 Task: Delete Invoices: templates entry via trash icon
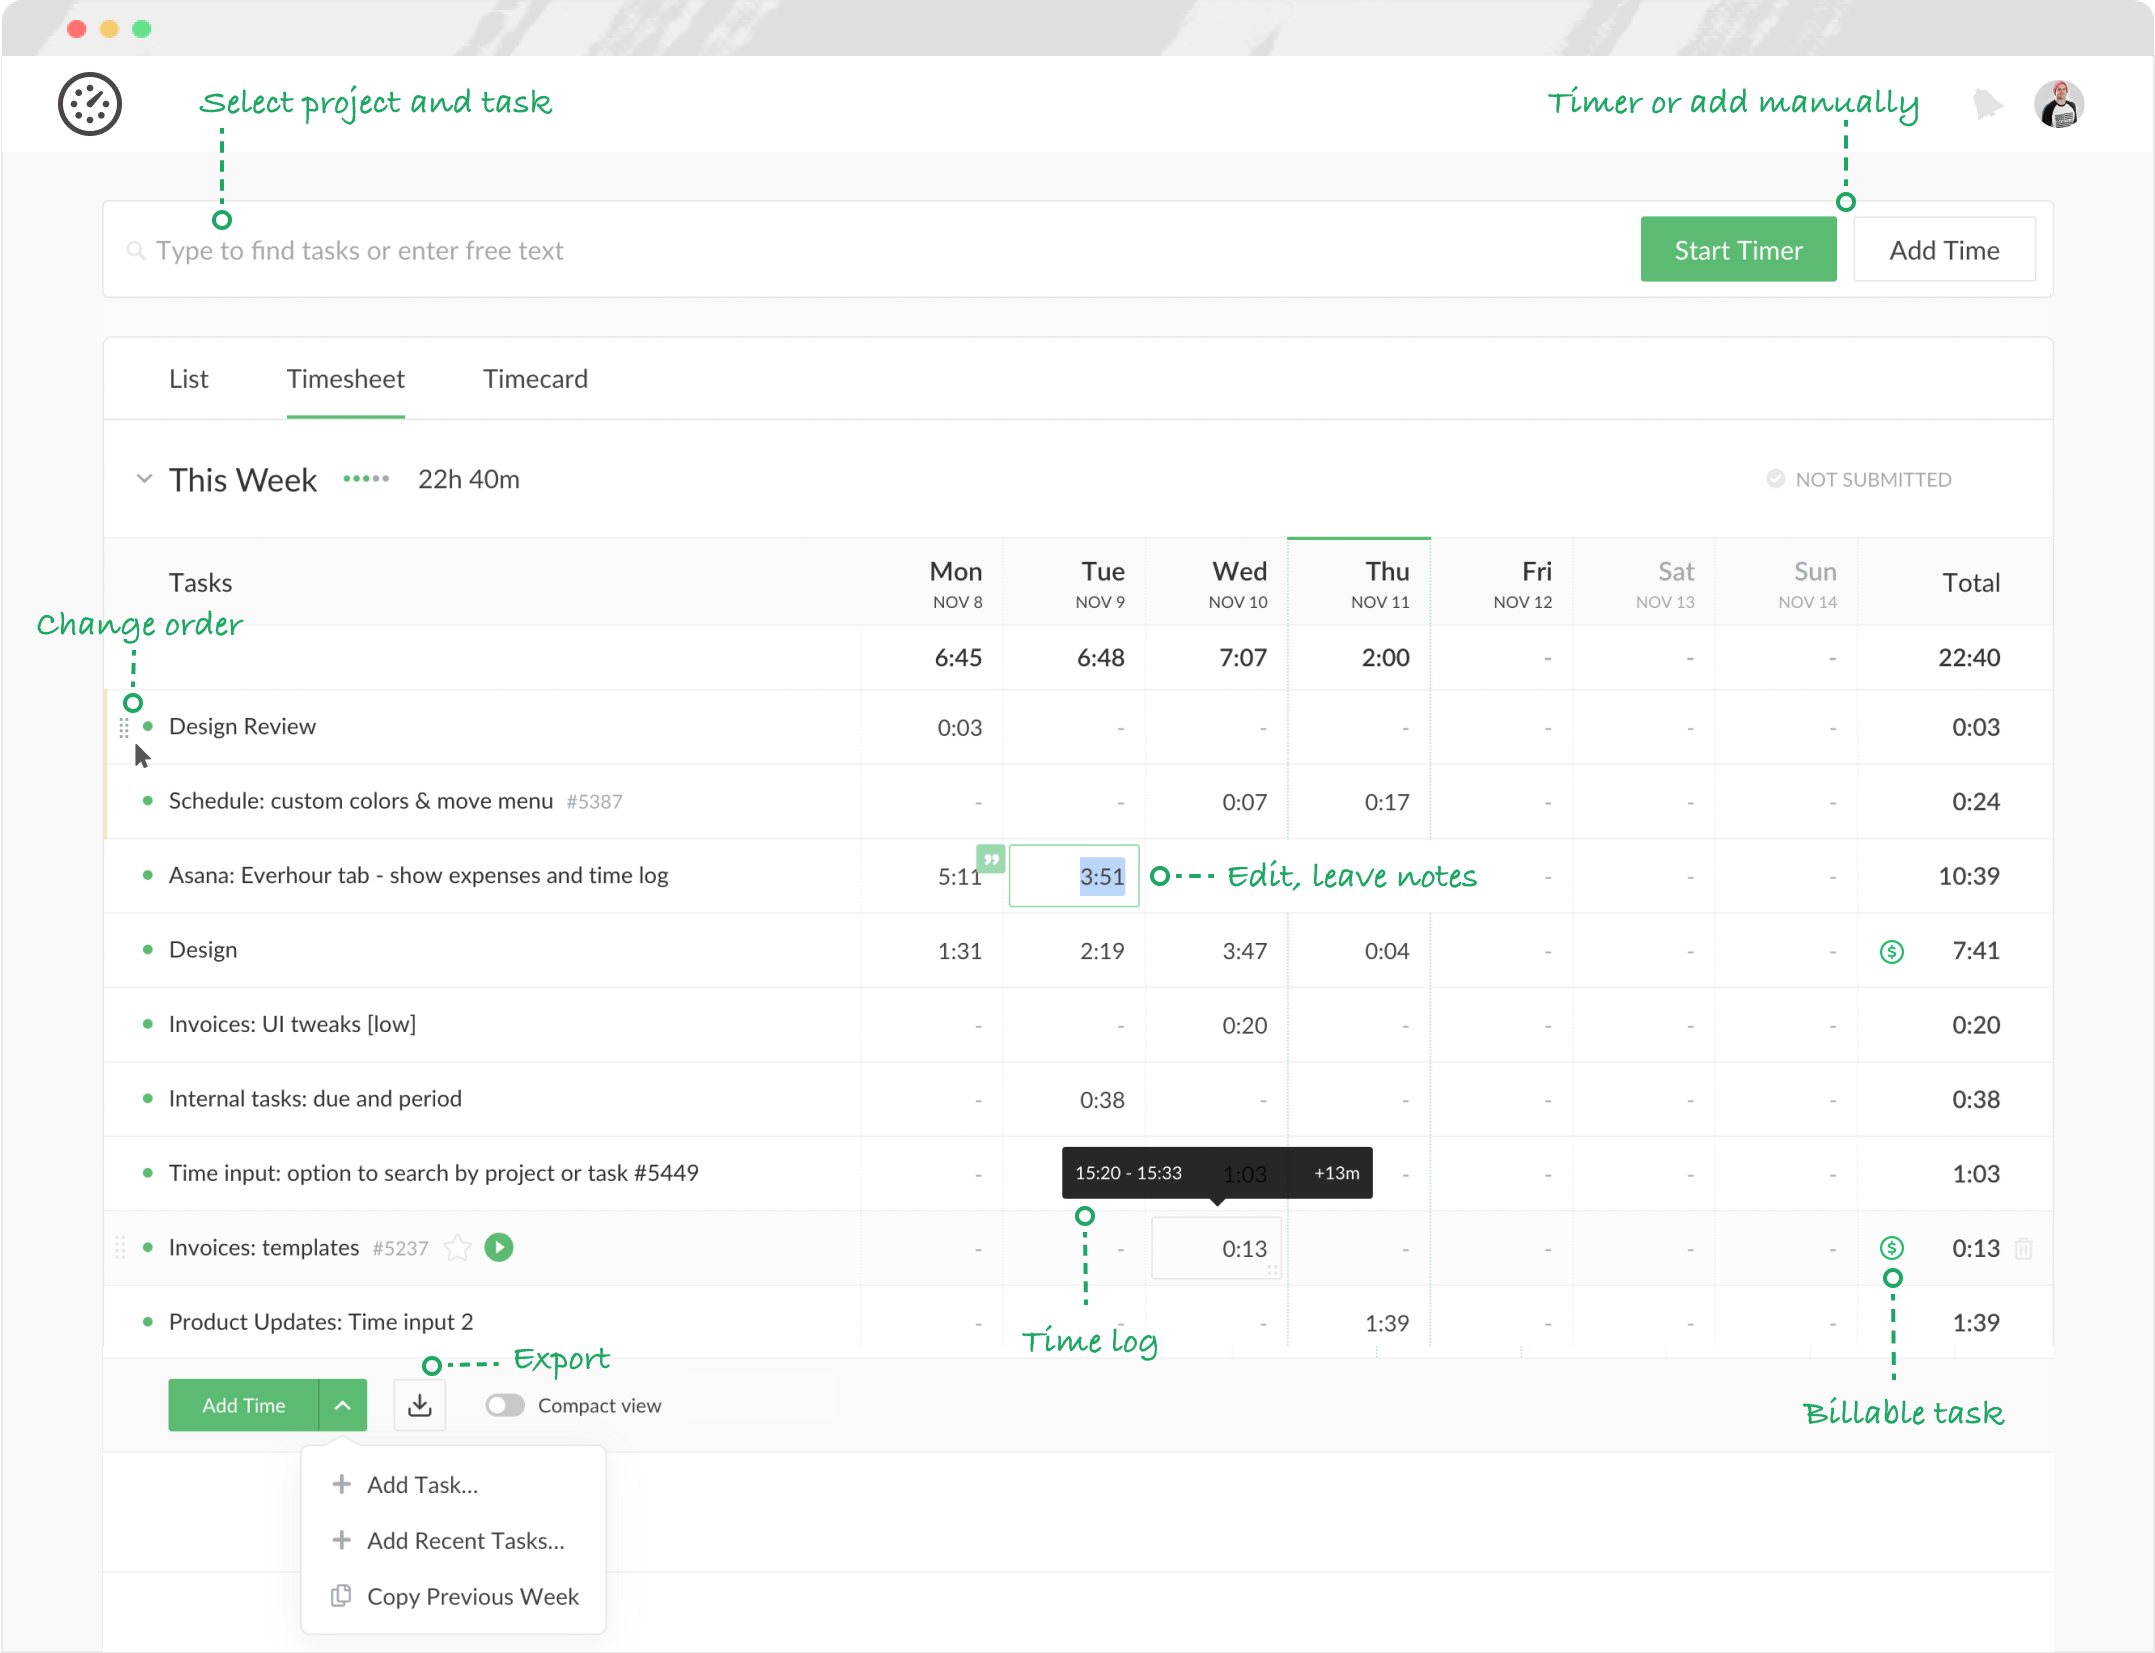2026,1247
